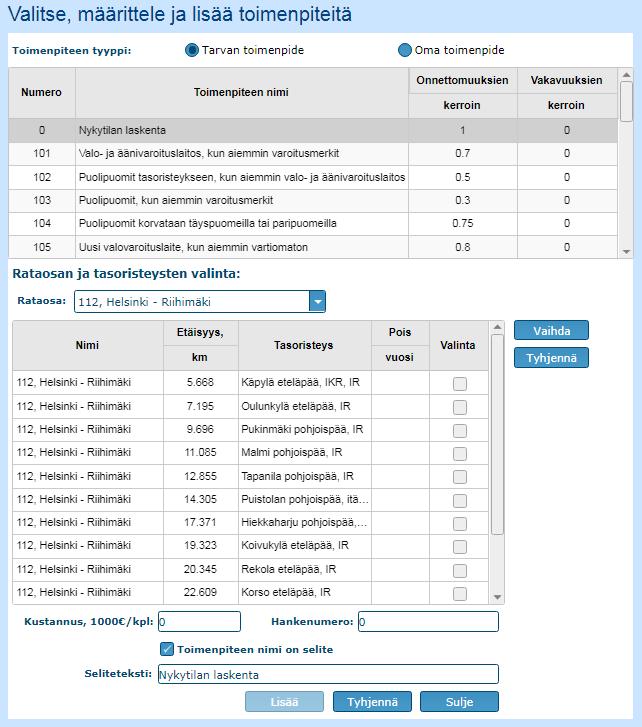
Task: Uncheck Toimenpiteen nimi on selite
Action: click(167, 649)
